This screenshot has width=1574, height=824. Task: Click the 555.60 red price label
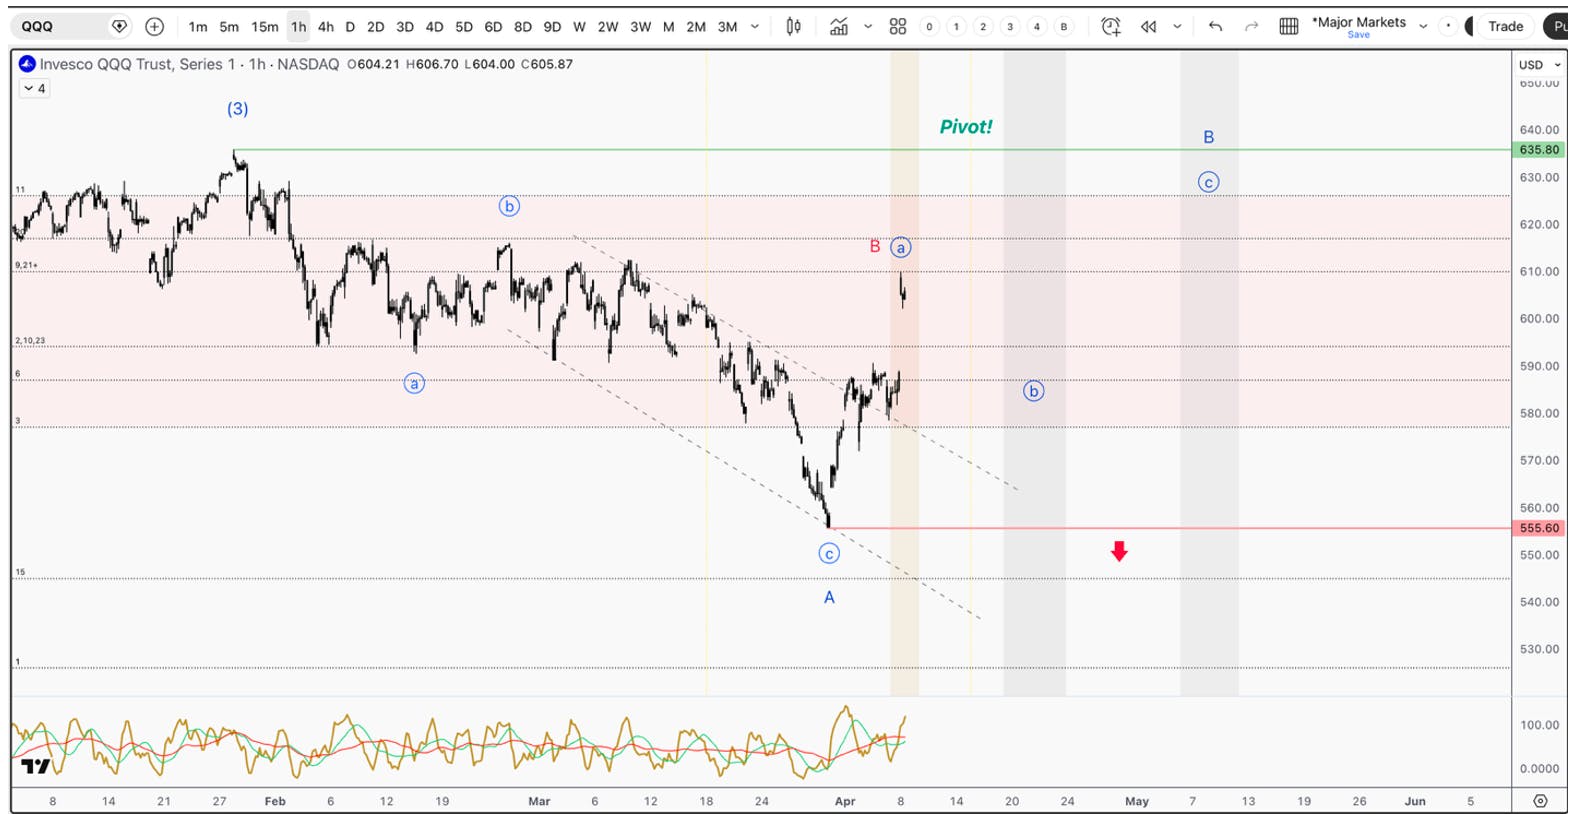[1539, 528]
